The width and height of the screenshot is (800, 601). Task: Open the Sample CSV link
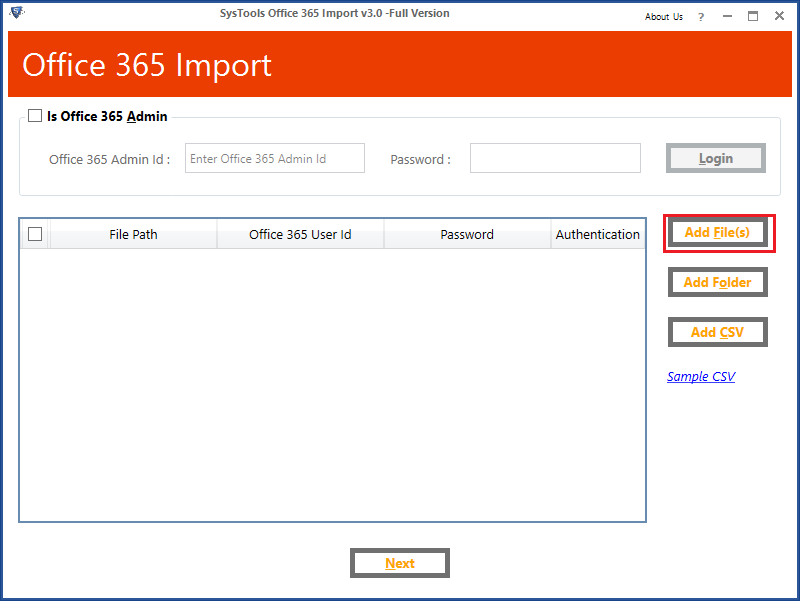701,377
